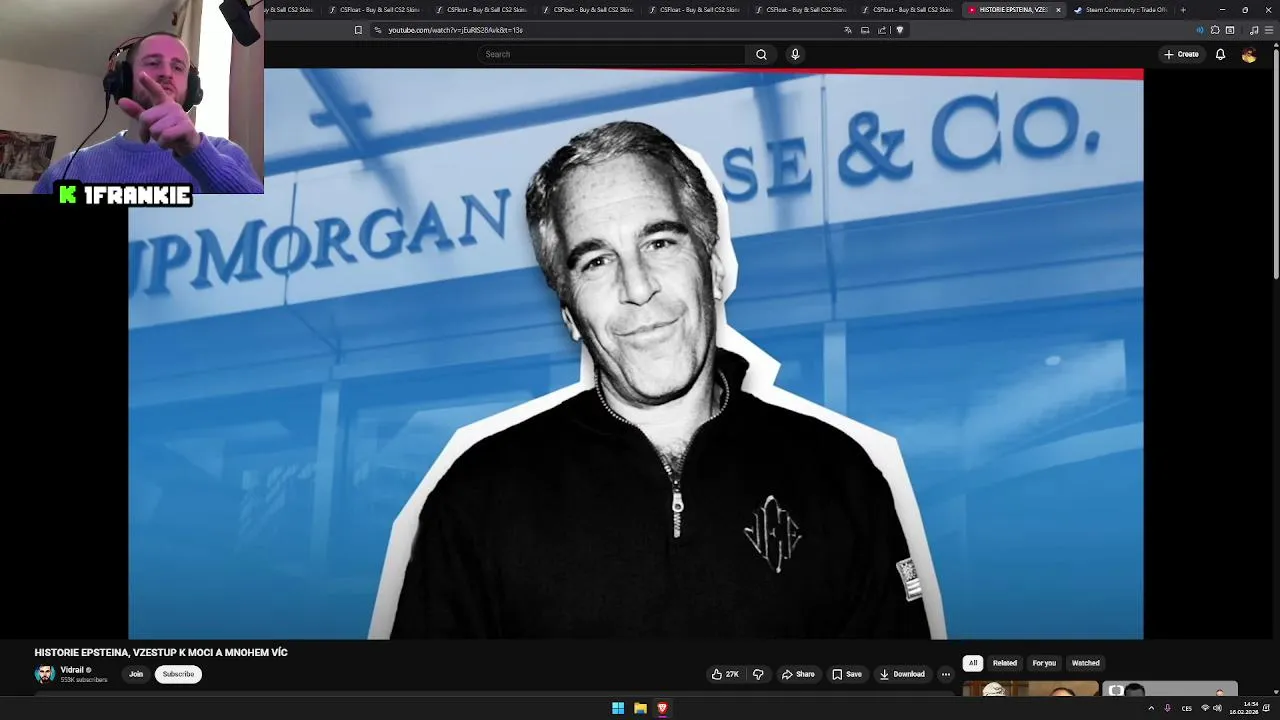The image size is (1280, 720).
Task: Open the YouTube account avatar menu
Action: [x=1249, y=55]
